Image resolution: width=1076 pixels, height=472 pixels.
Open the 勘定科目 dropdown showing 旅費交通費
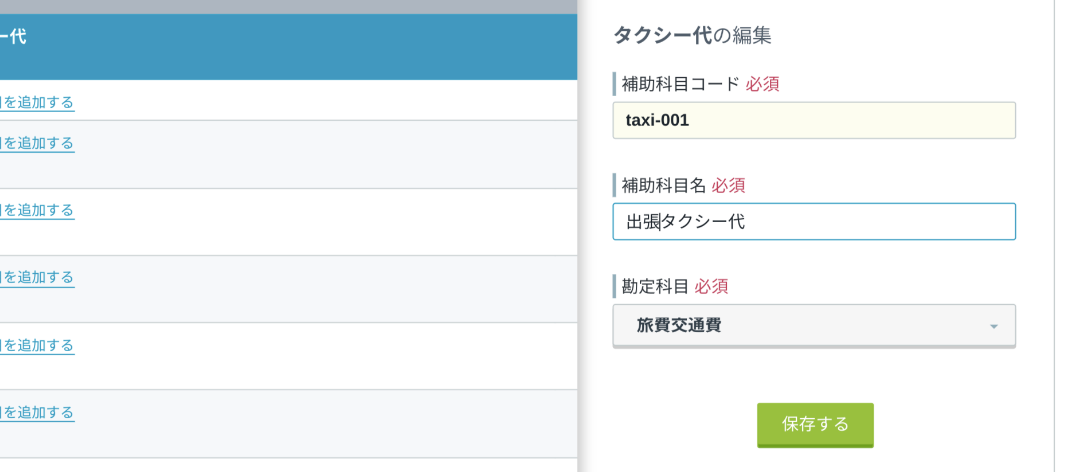coord(814,326)
